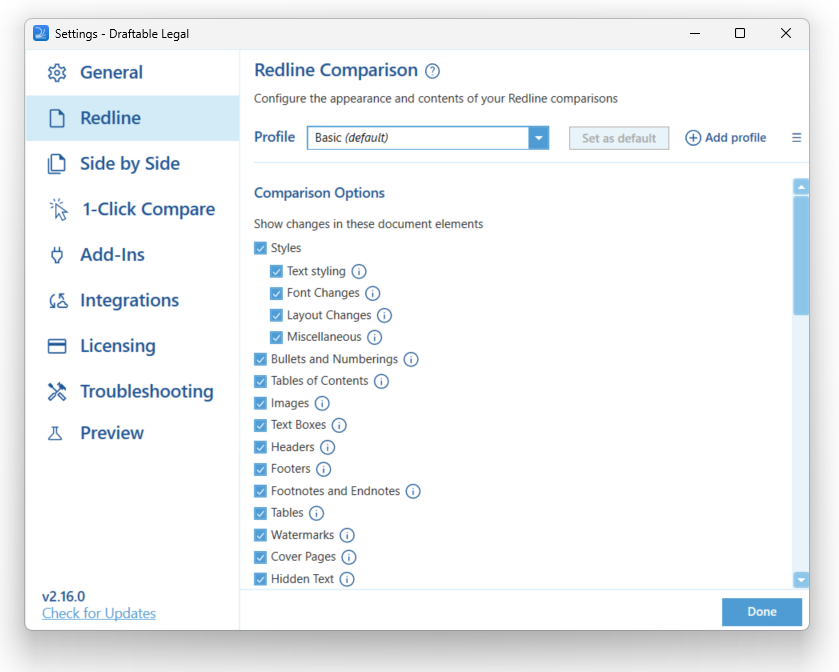Show info for Footnotes and Endnotes
The image size is (839, 672).
413,491
